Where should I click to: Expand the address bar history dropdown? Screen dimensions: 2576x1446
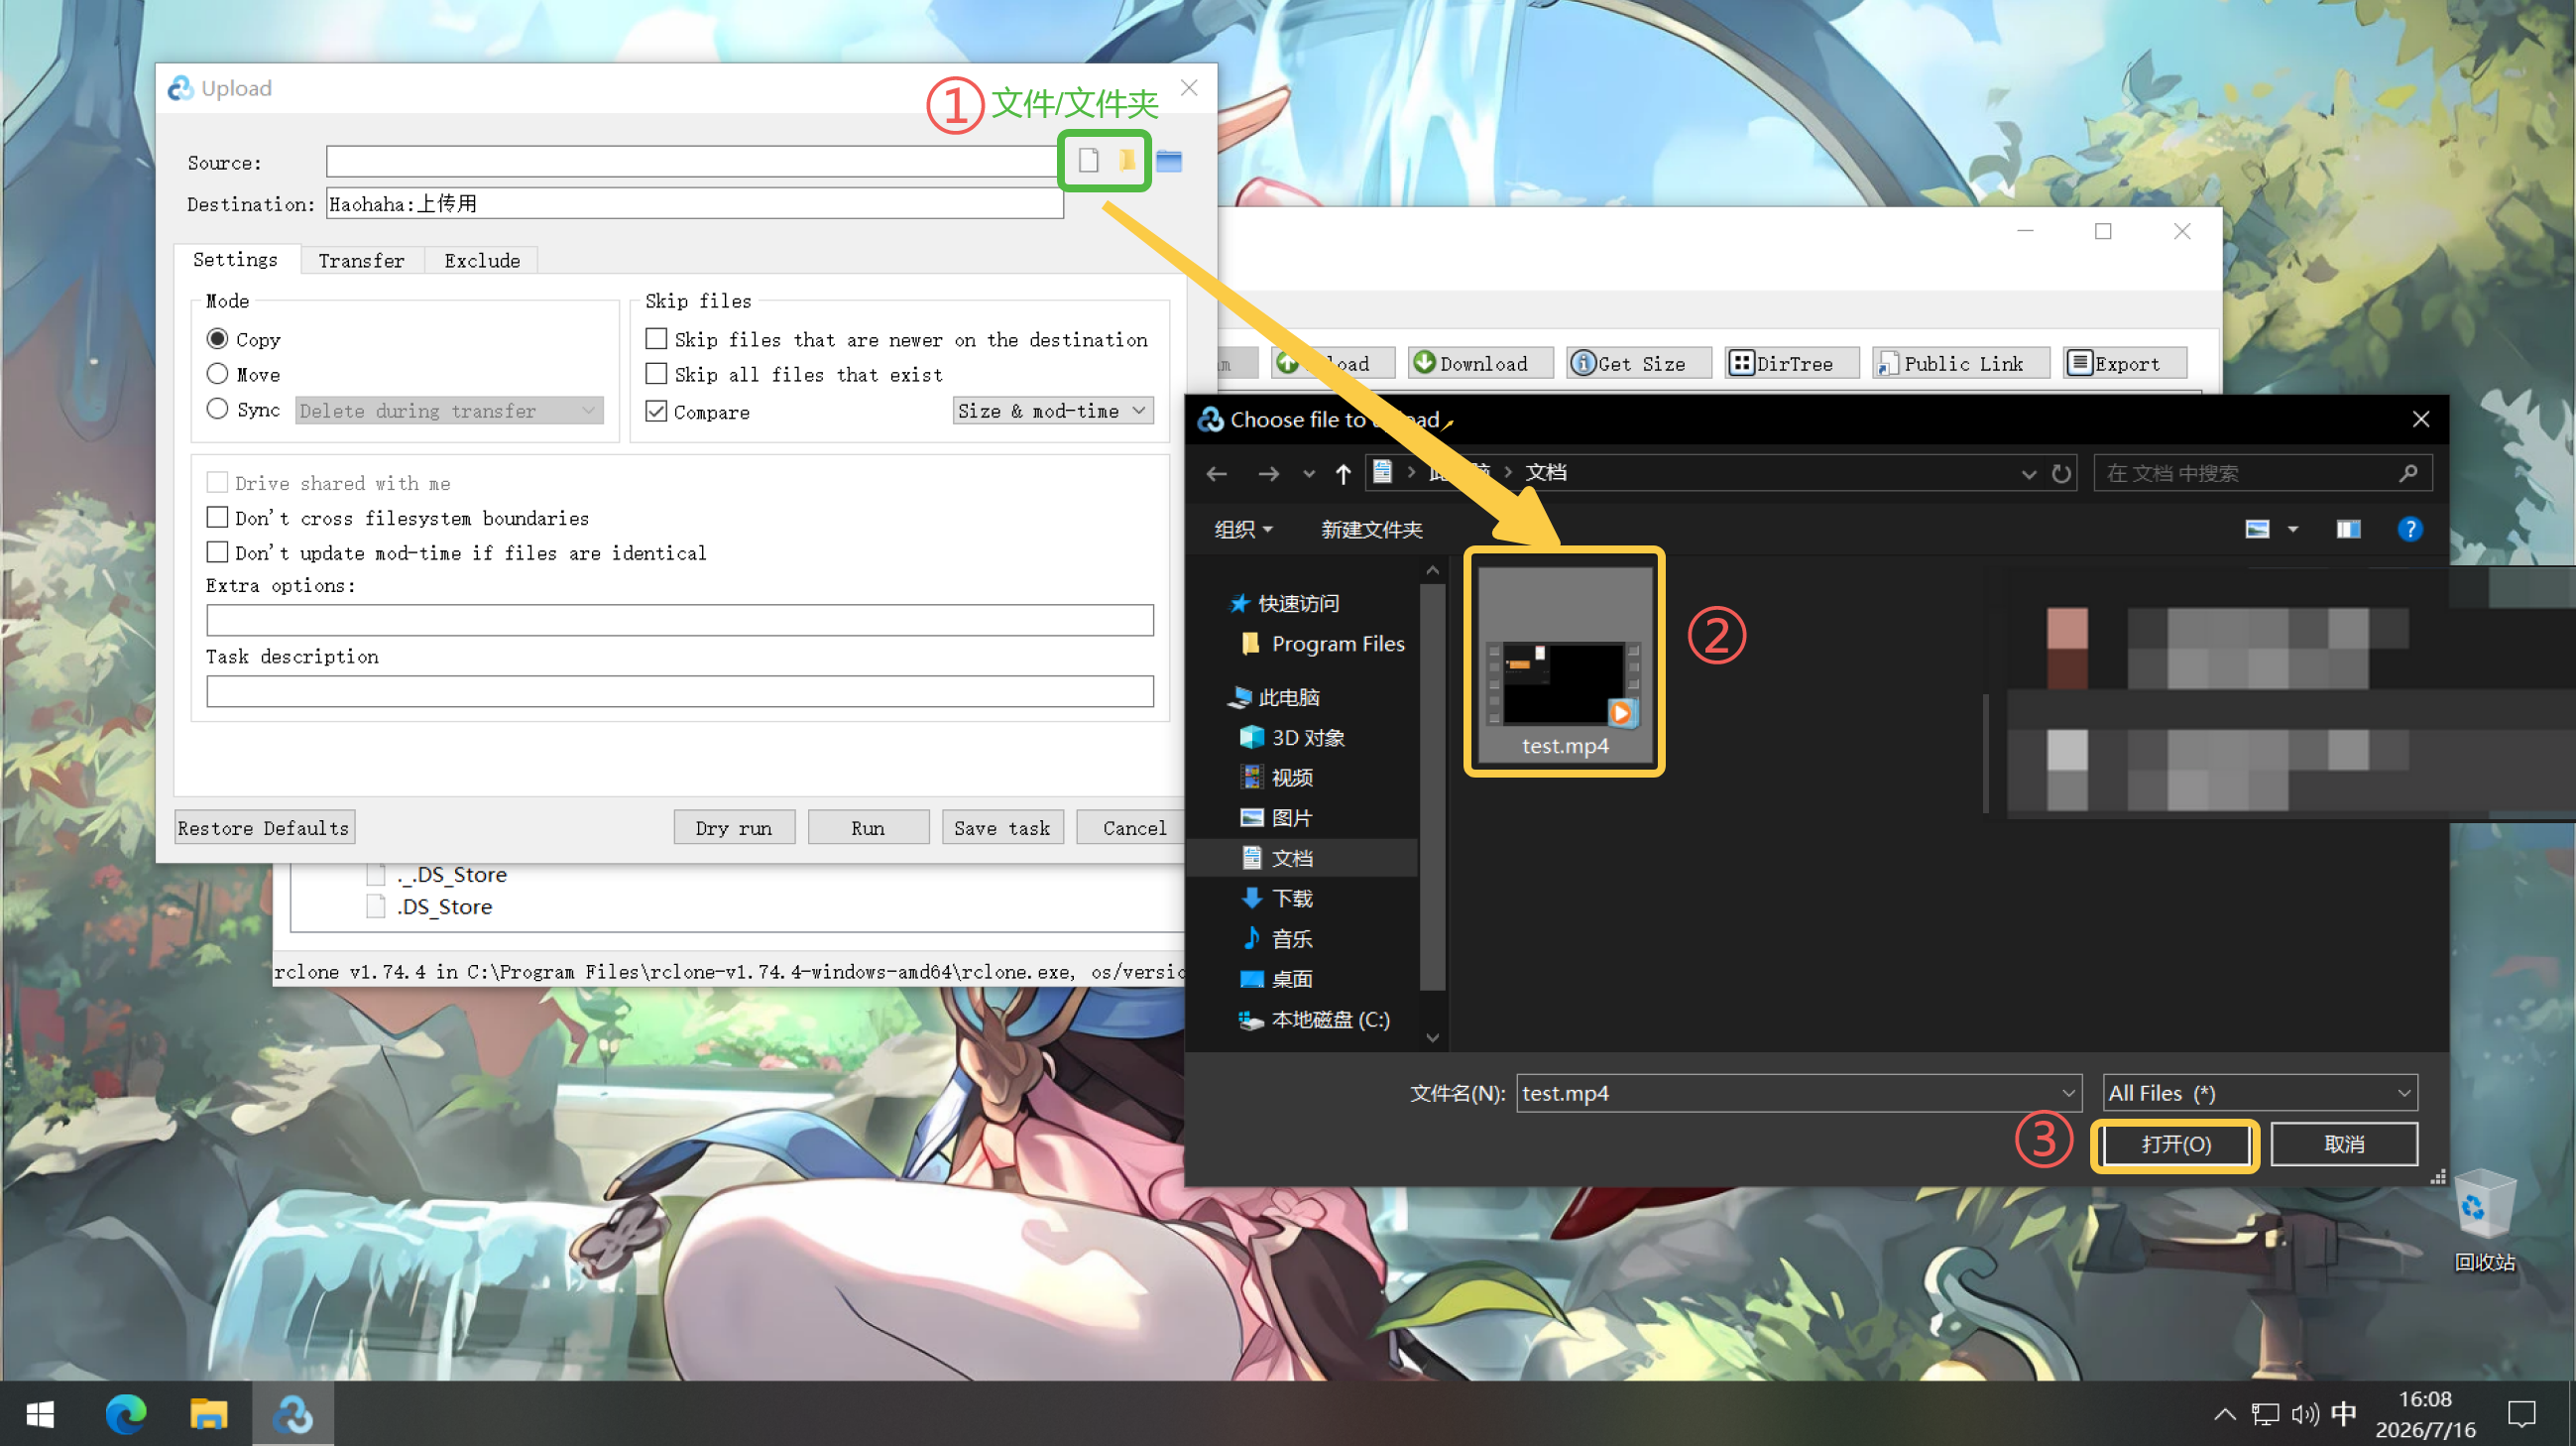point(2028,474)
